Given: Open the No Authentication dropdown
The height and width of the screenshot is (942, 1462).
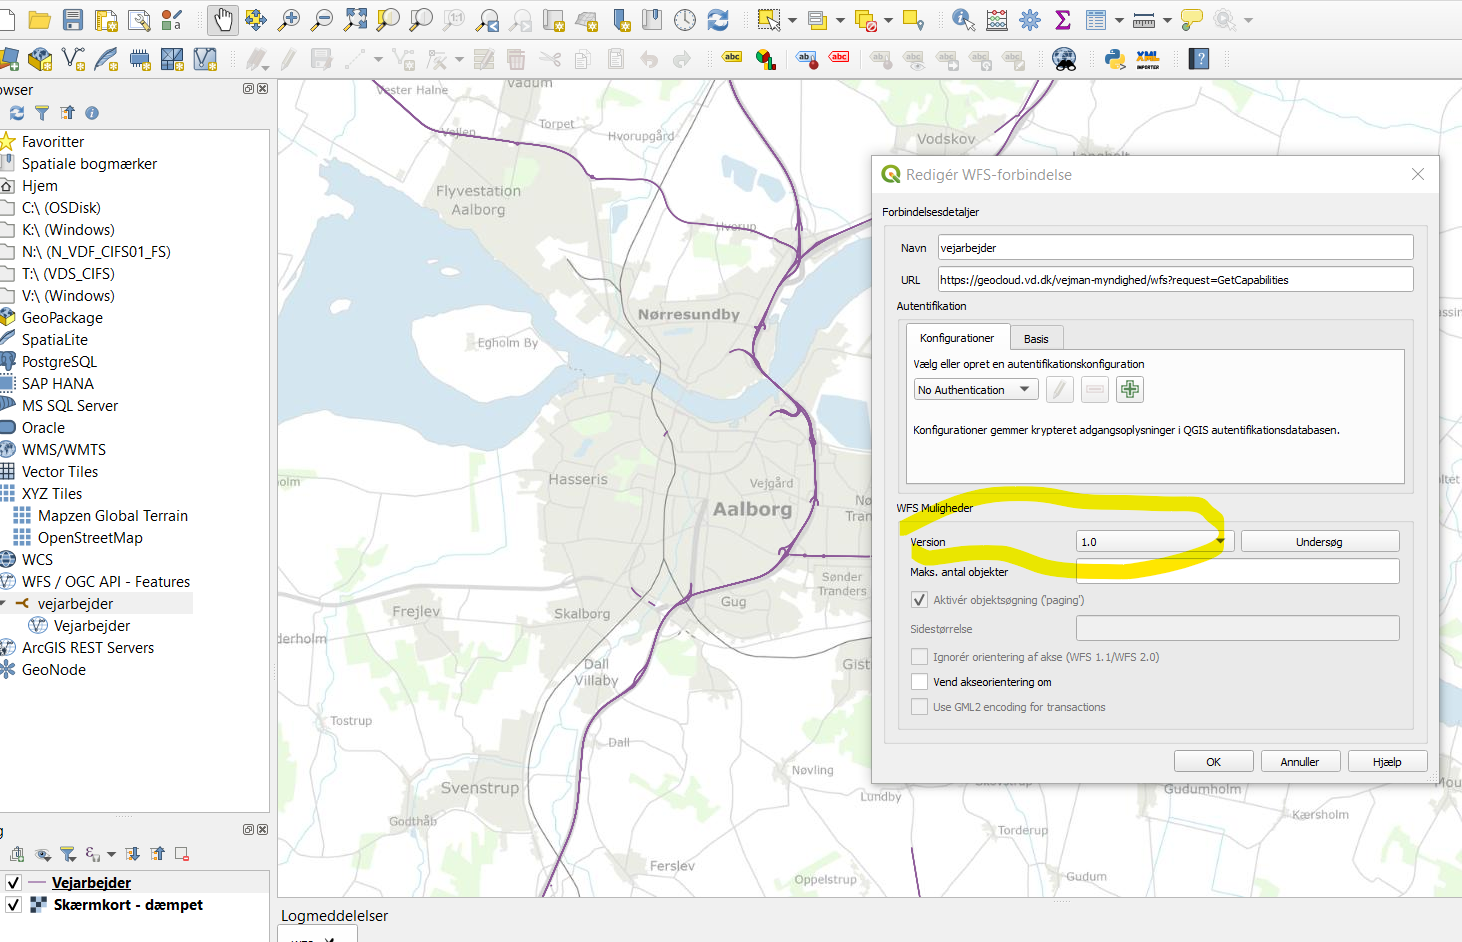Looking at the screenshot, I should [975, 390].
